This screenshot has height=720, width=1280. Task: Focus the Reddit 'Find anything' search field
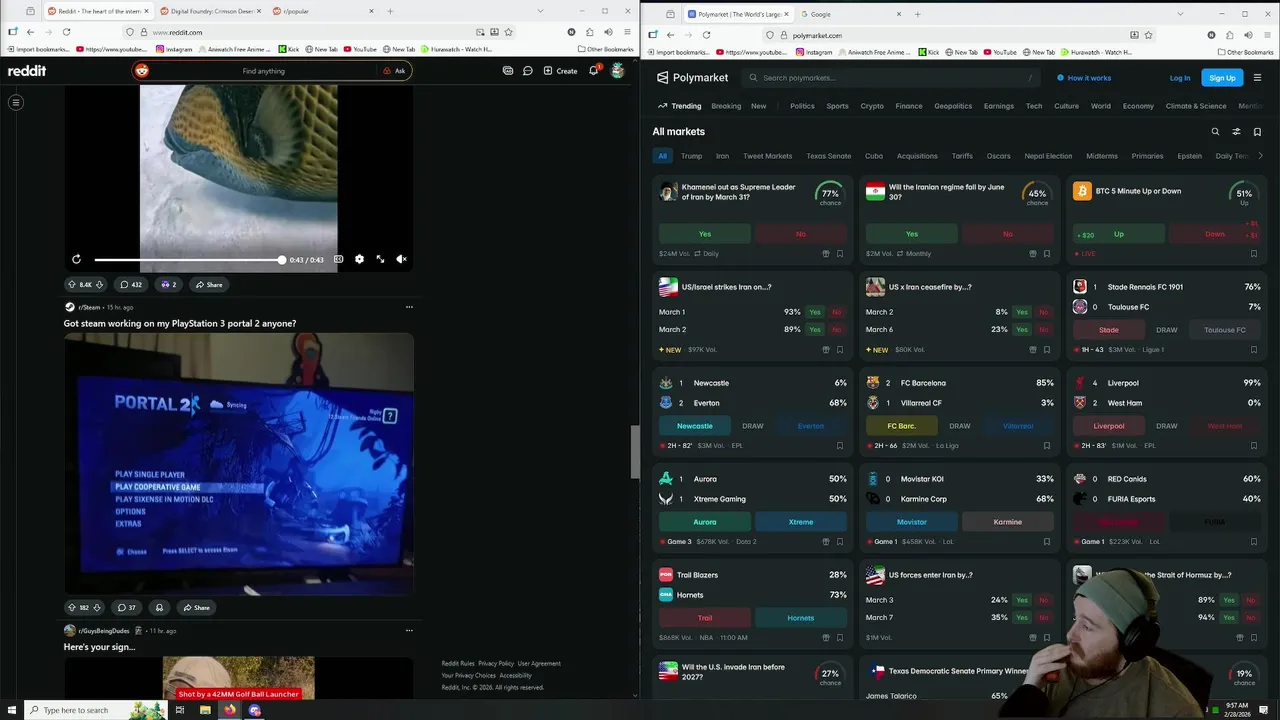[263, 71]
